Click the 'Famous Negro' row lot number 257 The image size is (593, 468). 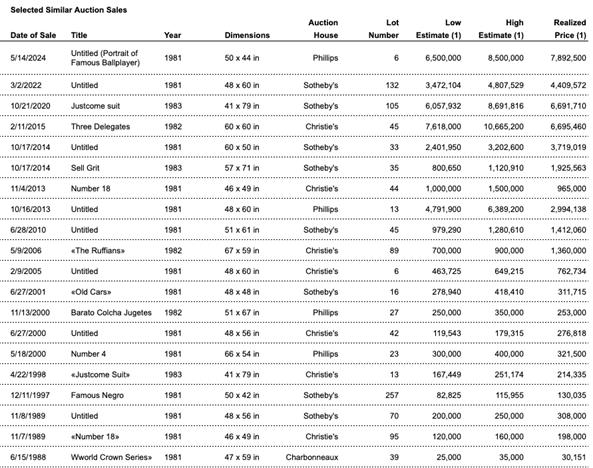(392, 395)
